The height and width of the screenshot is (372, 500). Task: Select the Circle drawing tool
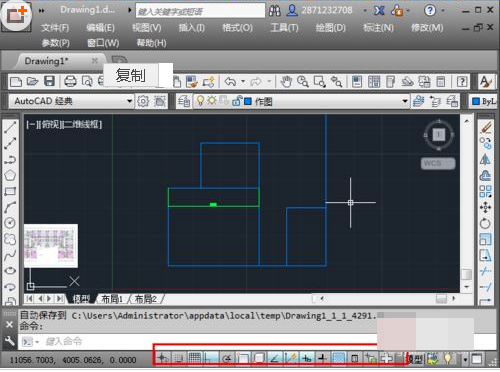click(x=10, y=223)
